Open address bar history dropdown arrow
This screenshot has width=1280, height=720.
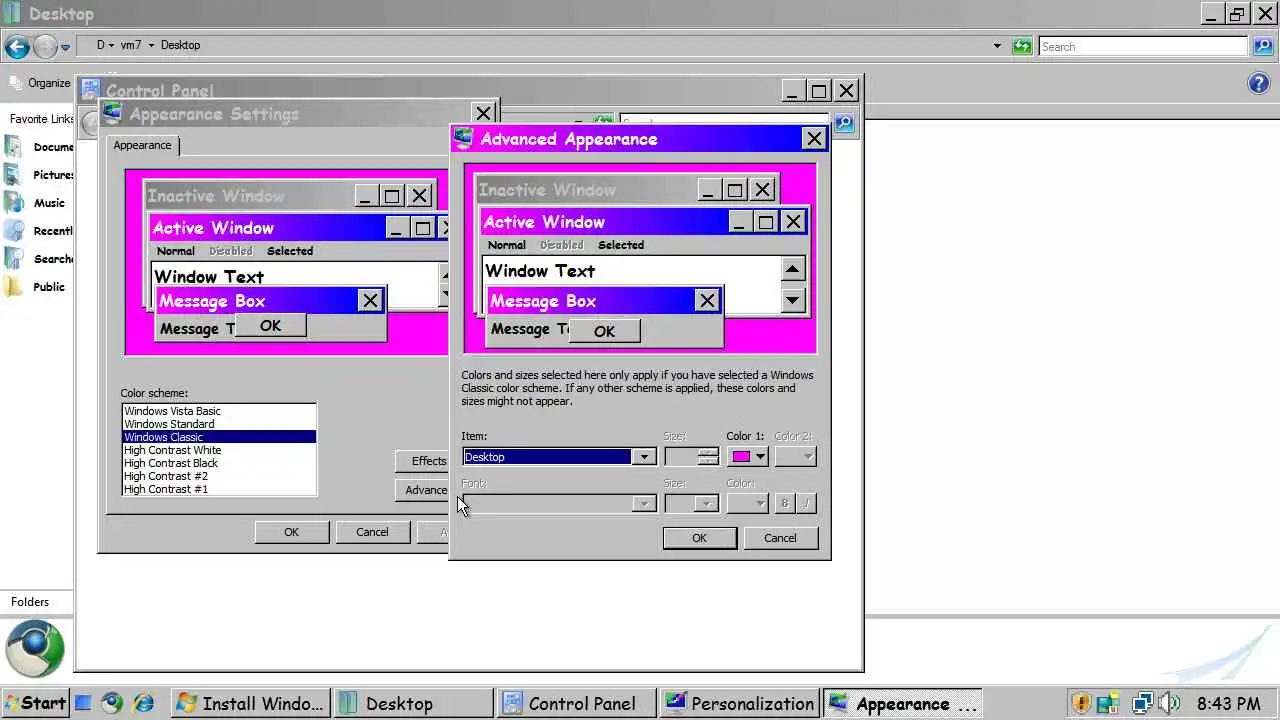(x=997, y=46)
